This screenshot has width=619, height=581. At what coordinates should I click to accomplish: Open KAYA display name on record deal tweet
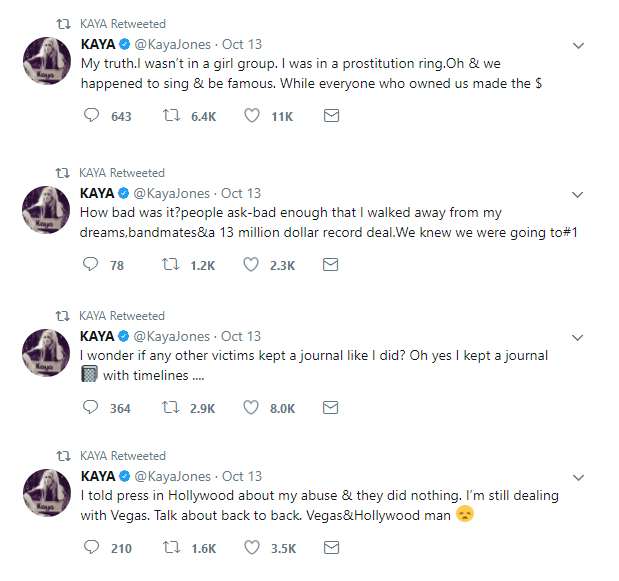click(97, 193)
